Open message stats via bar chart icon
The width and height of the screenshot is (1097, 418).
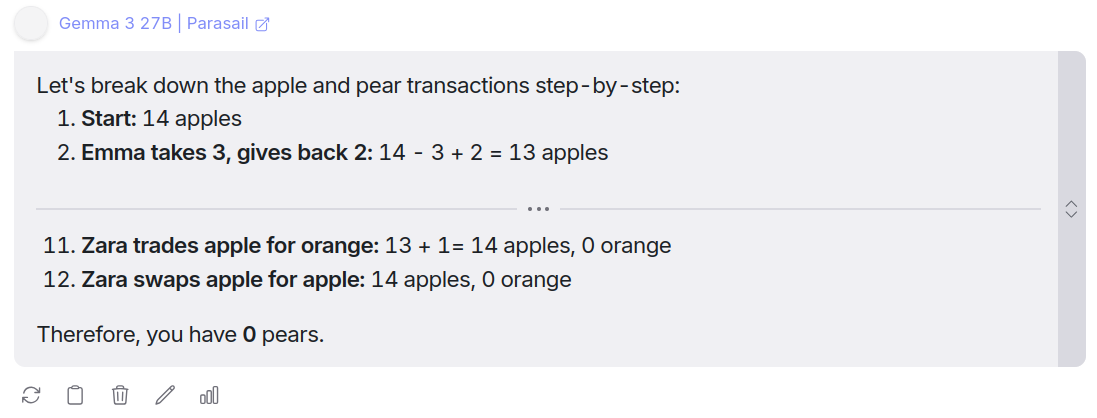click(x=209, y=395)
